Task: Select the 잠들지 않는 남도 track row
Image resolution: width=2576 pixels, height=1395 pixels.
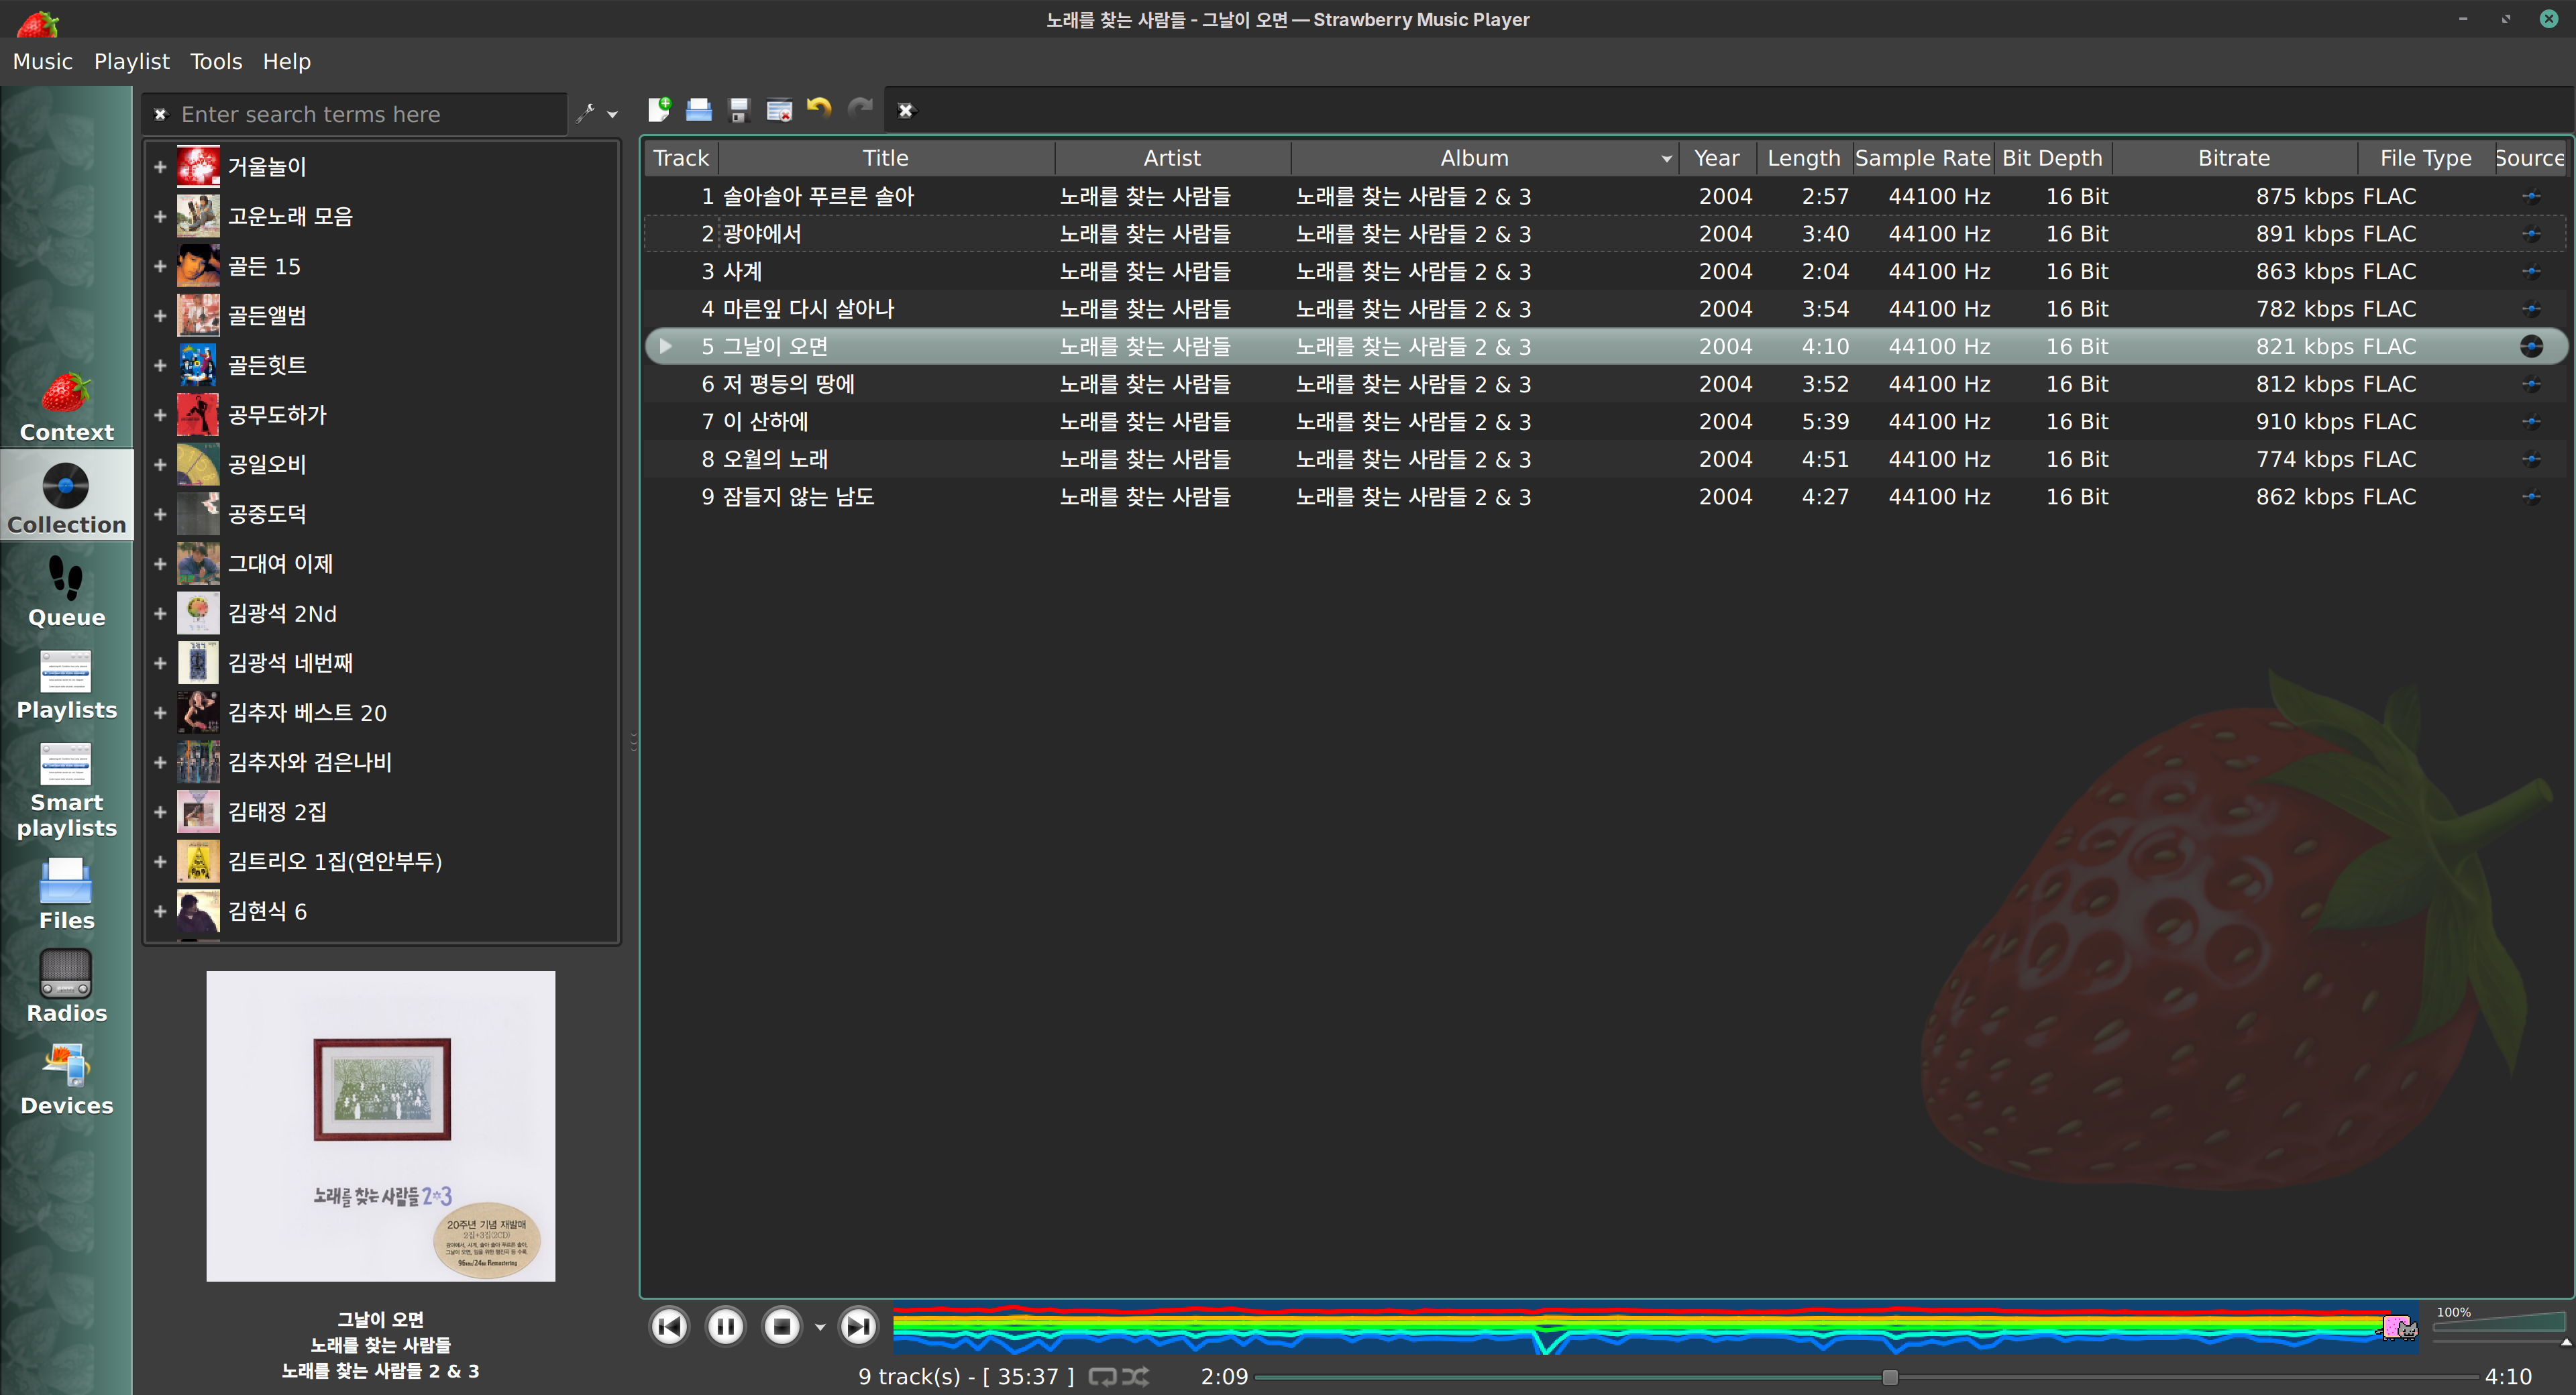Action: coord(1606,497)
